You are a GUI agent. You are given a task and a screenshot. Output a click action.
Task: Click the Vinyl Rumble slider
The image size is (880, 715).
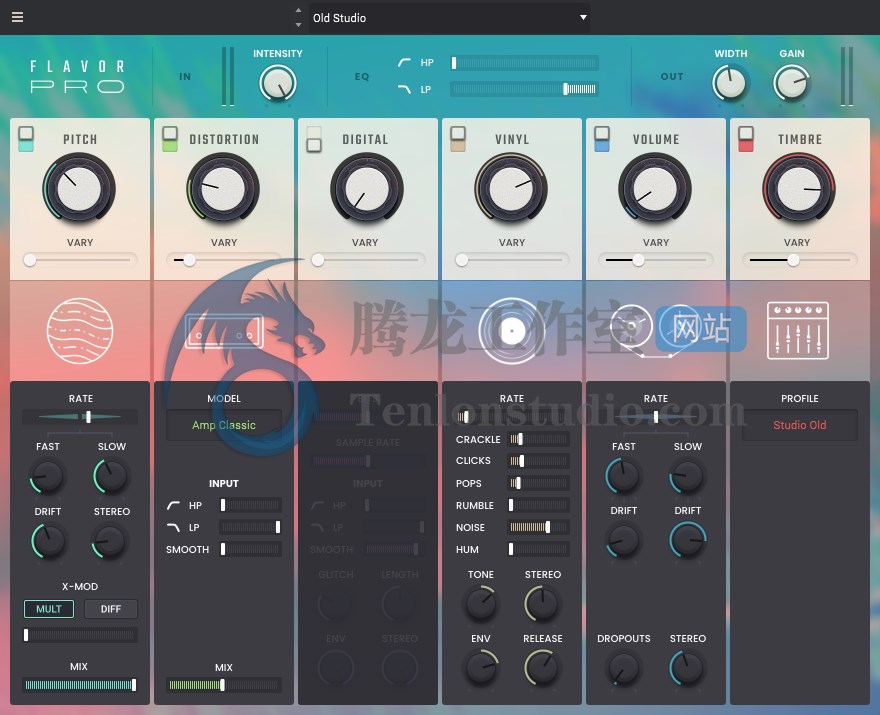coord(539,505)
